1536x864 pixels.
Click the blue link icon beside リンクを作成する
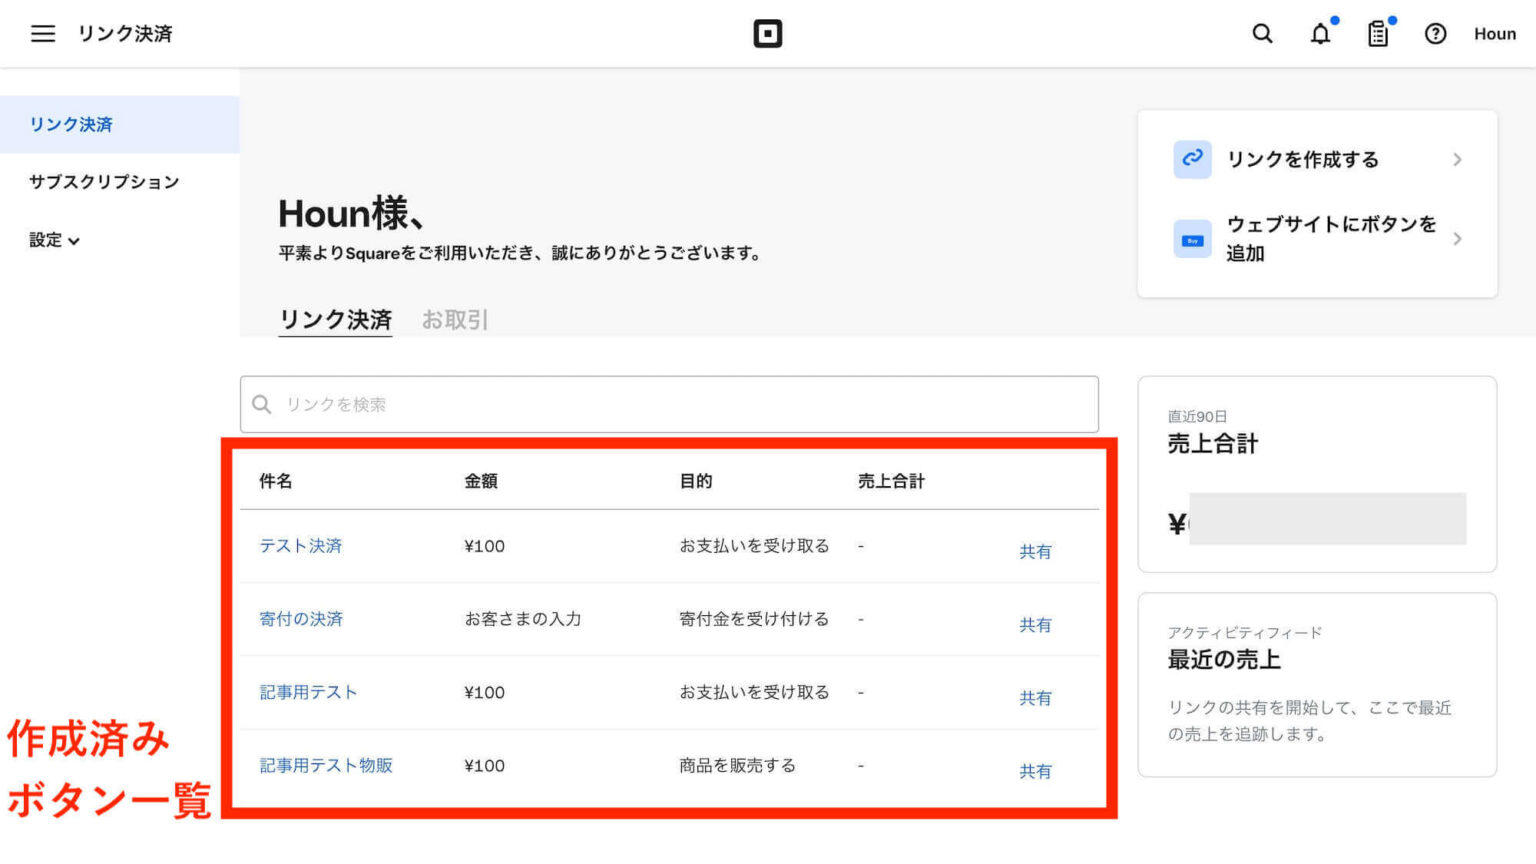pos(1191,159)
